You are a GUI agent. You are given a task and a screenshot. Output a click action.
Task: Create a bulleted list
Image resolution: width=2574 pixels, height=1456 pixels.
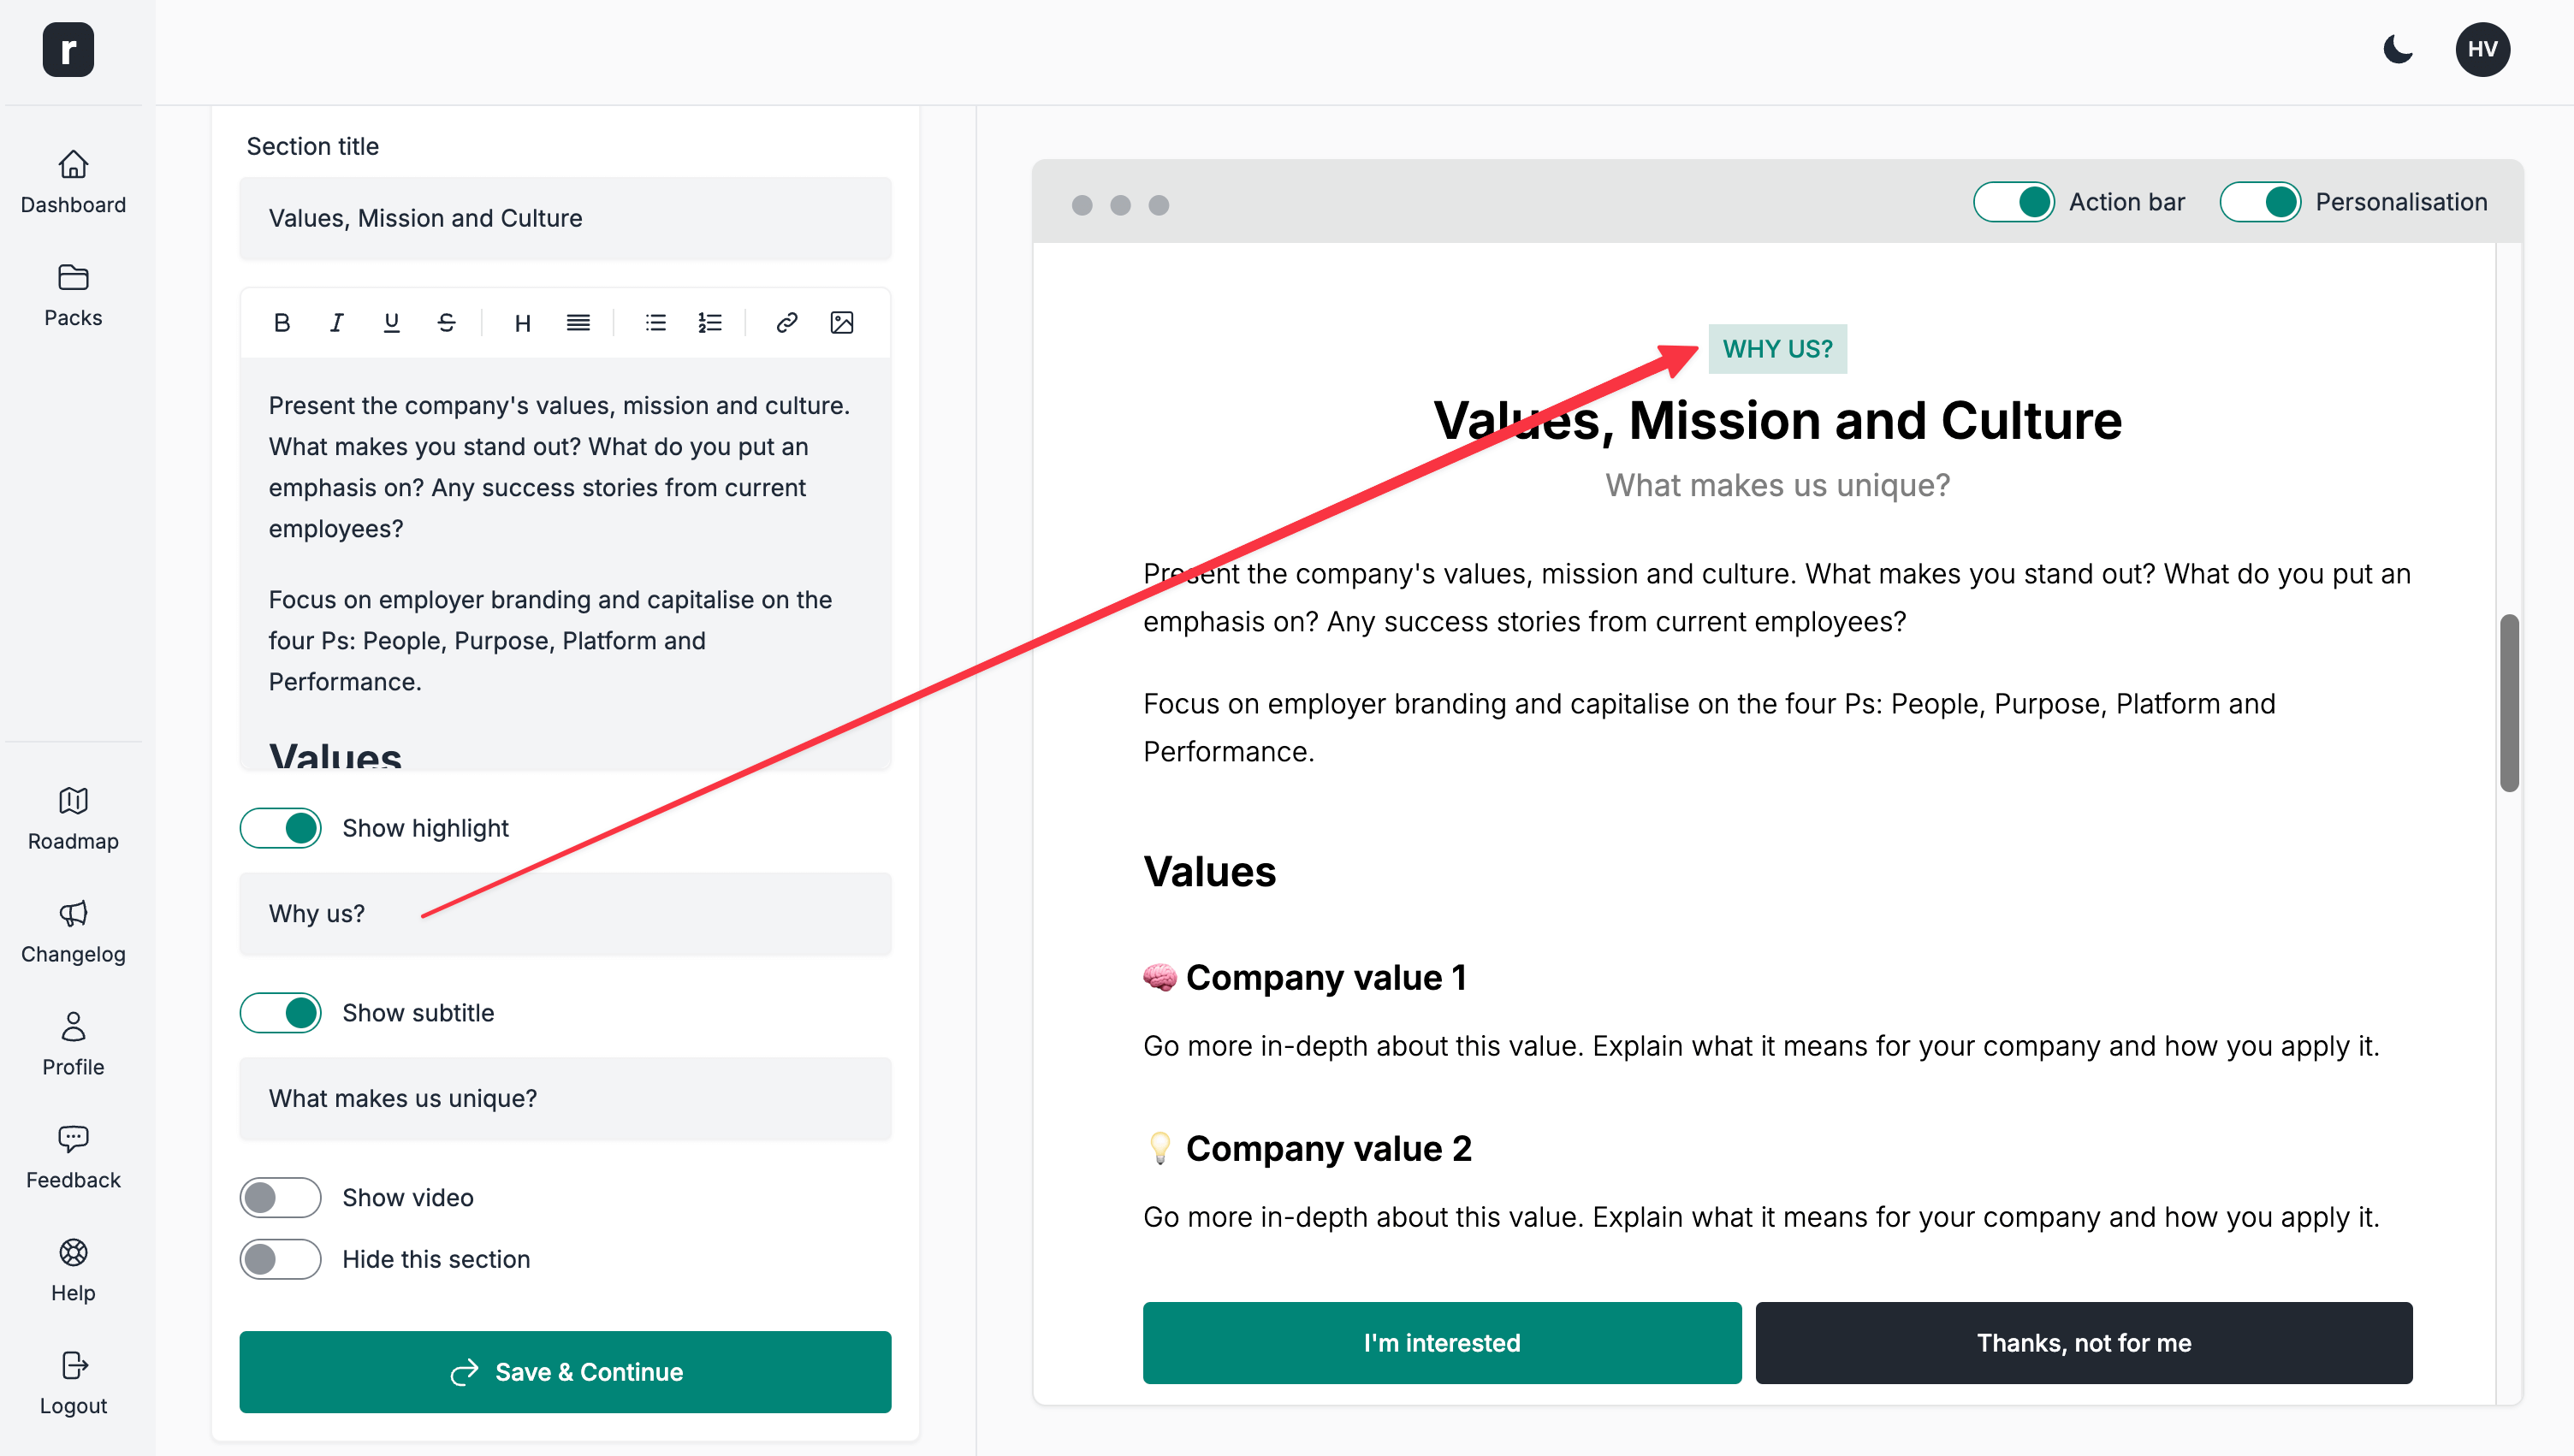click(x=655, y=322)
